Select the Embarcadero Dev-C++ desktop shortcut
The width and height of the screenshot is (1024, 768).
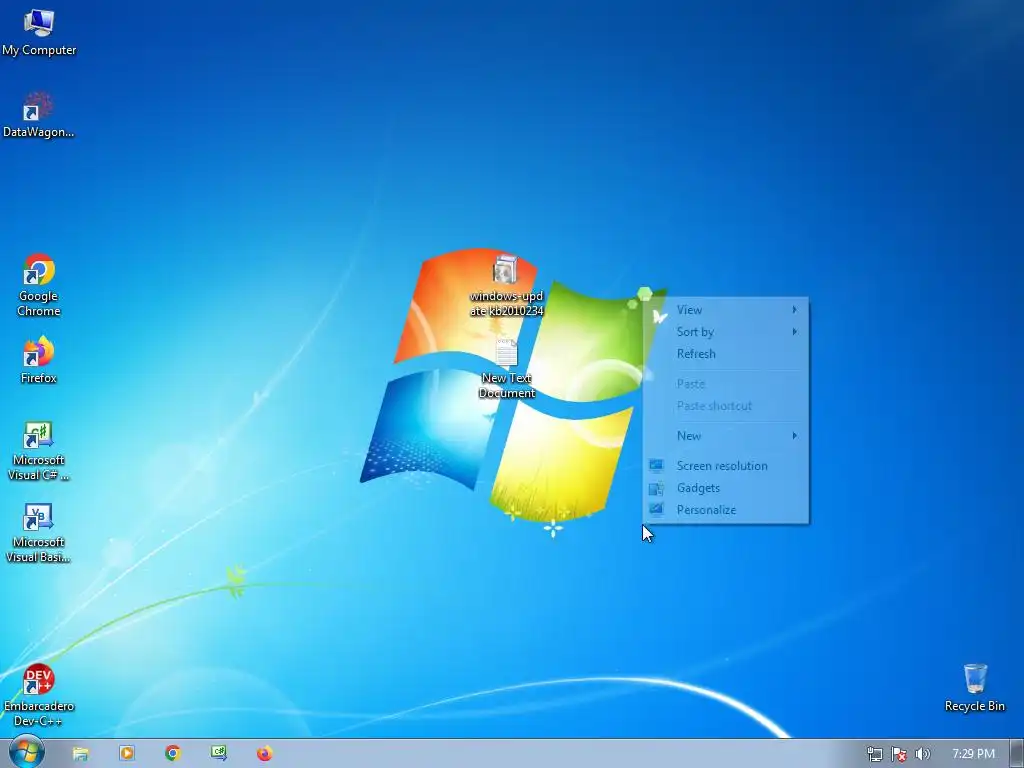(x=39, y=696)
